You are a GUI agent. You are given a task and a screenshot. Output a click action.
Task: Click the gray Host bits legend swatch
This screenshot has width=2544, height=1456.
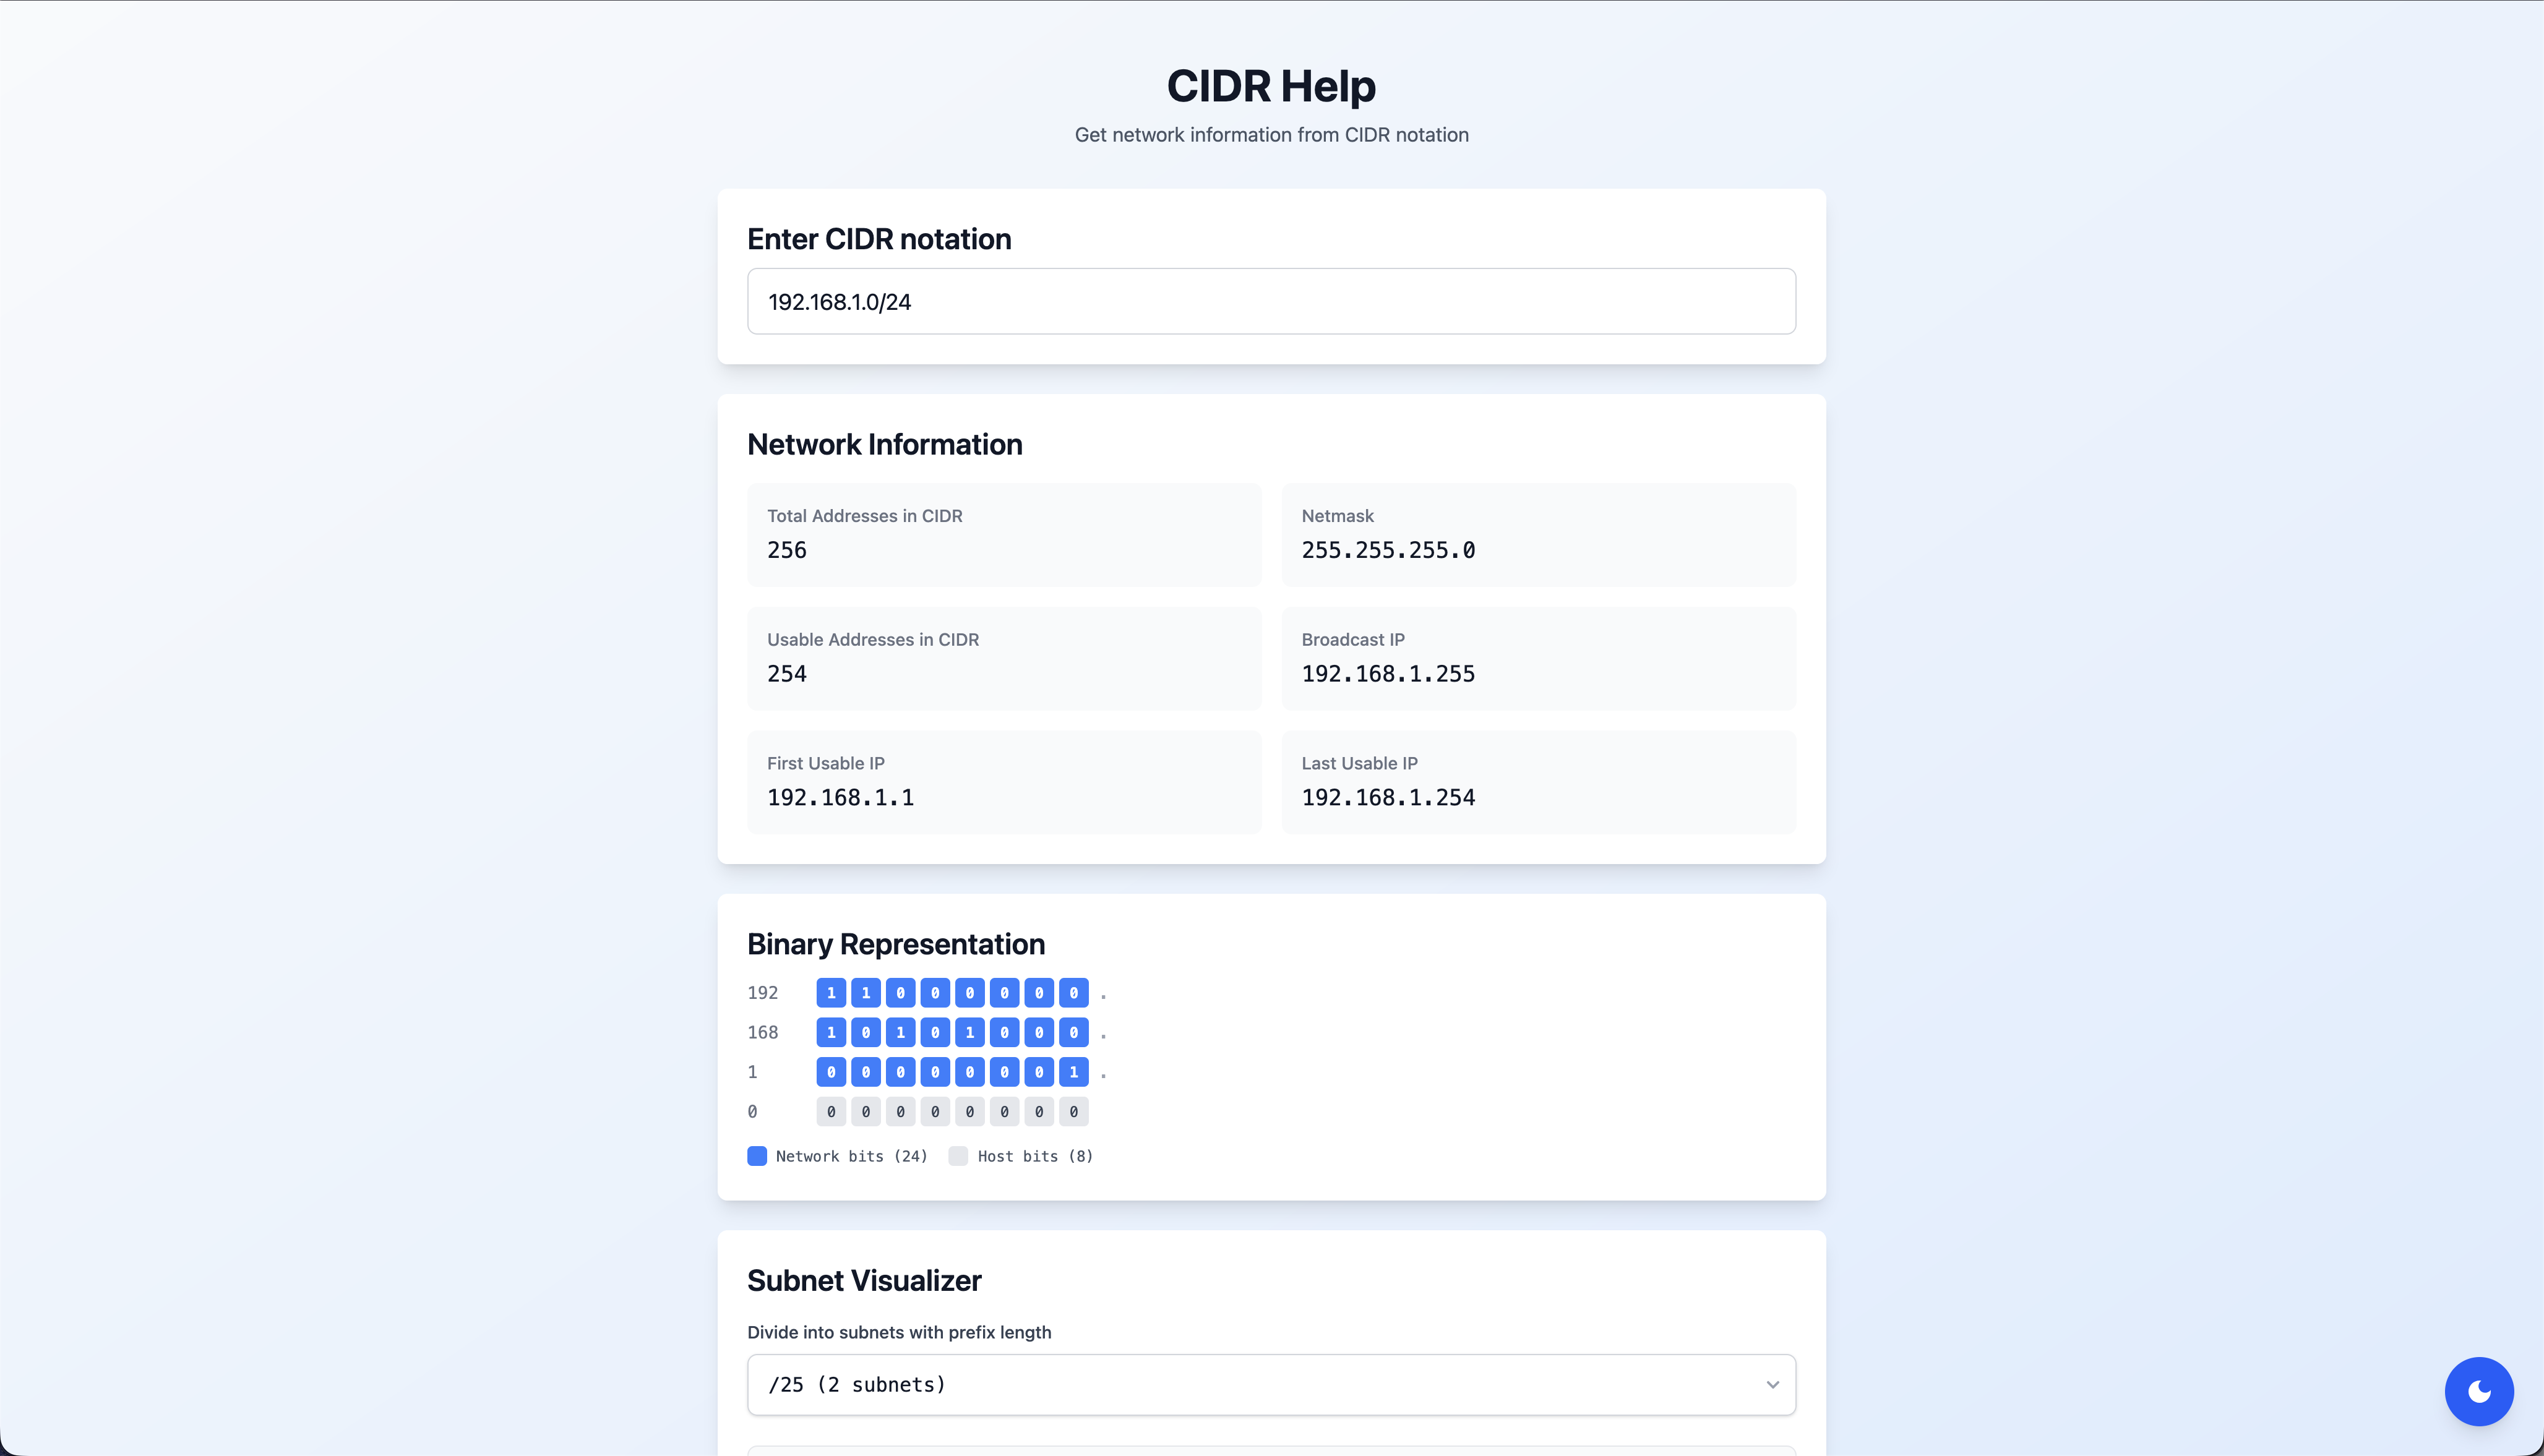tap(958, 1156)
